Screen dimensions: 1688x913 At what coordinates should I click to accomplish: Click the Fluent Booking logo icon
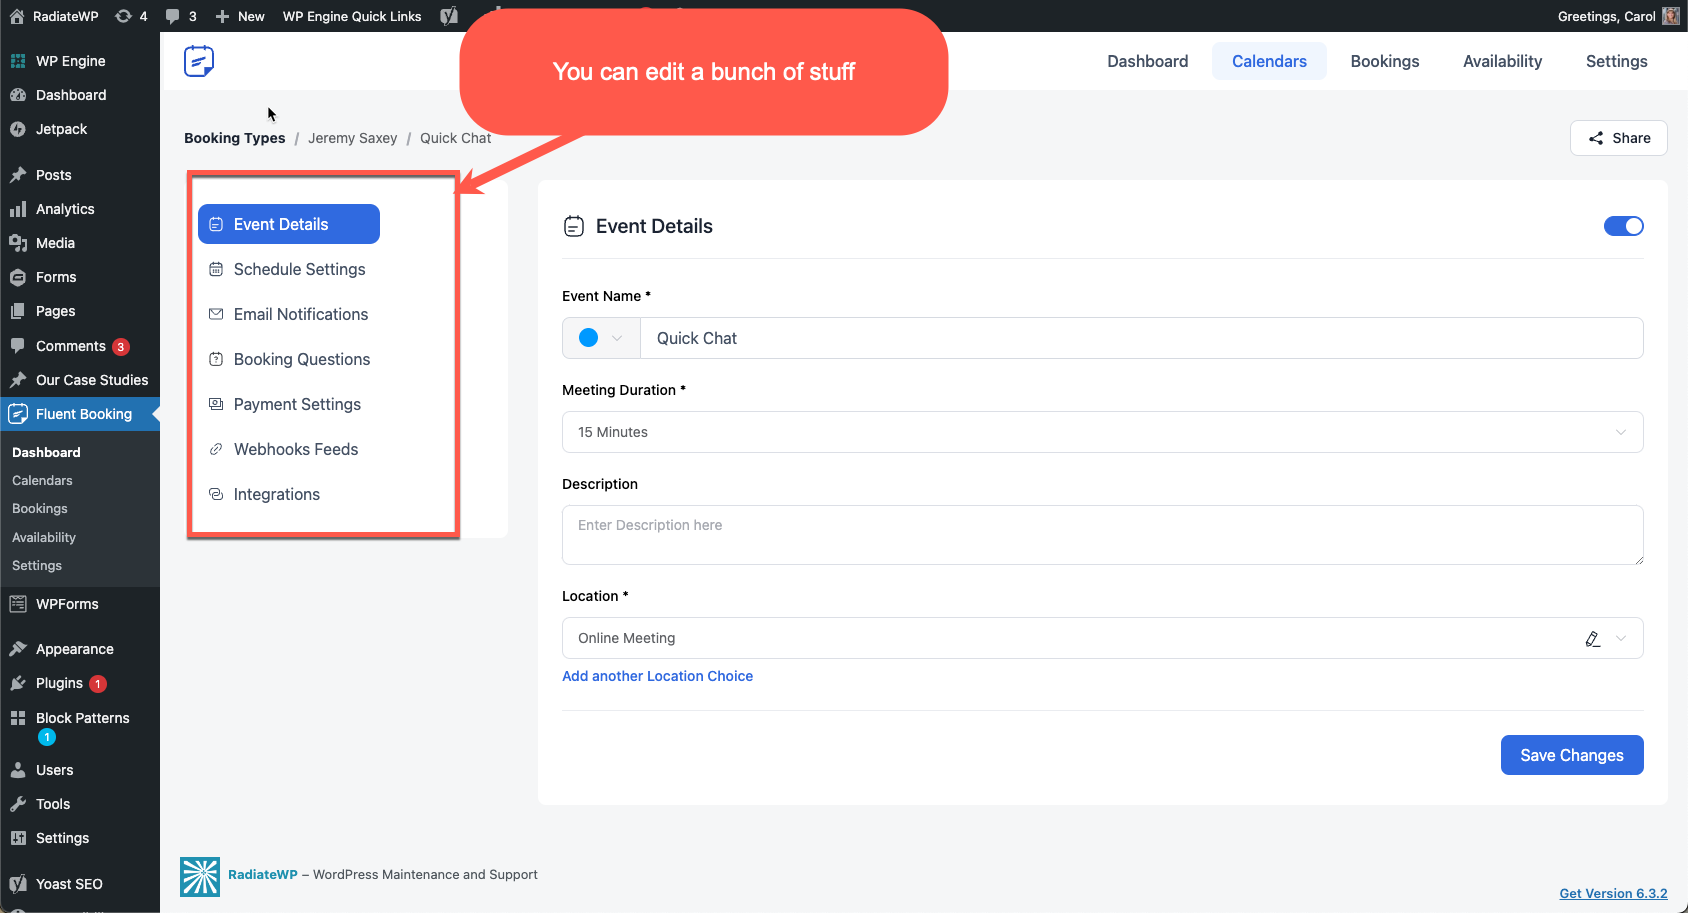[x=199, y=61]
